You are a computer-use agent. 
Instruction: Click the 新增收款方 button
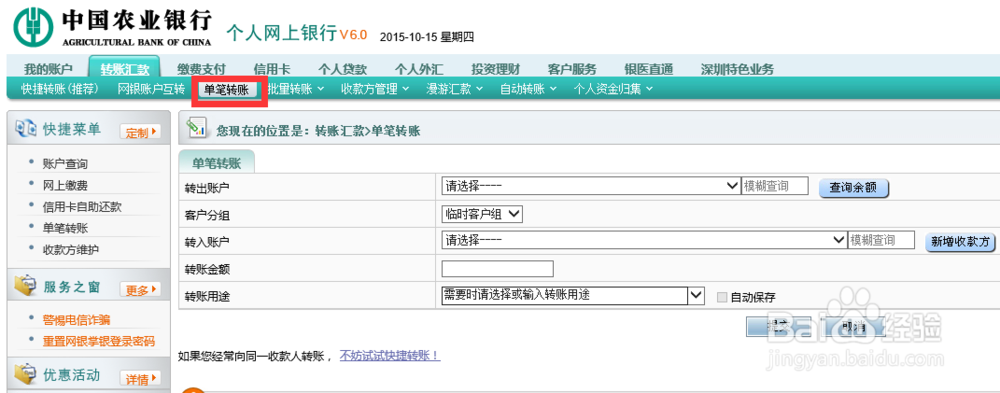[960, 241]
